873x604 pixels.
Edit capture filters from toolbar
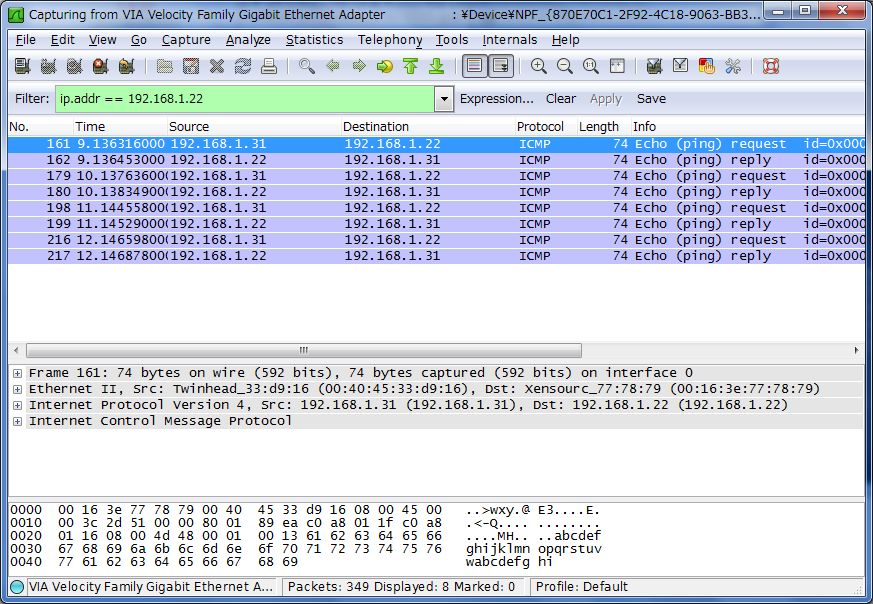coord(654,66)
